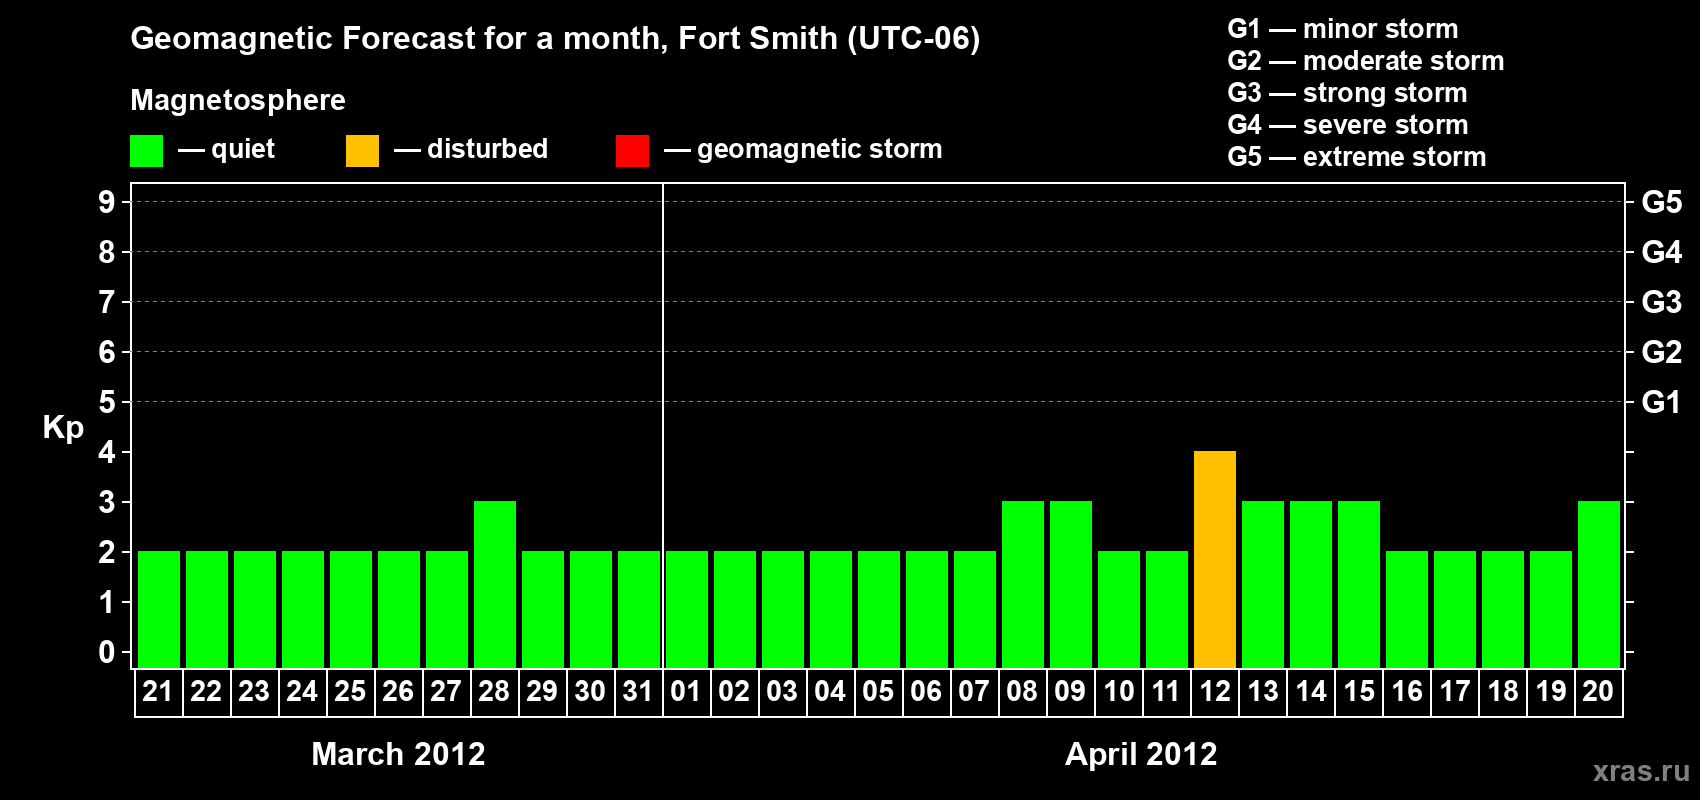Click the green quiet legend swatch
1700x800 pixels.
[x=146, y=151]
